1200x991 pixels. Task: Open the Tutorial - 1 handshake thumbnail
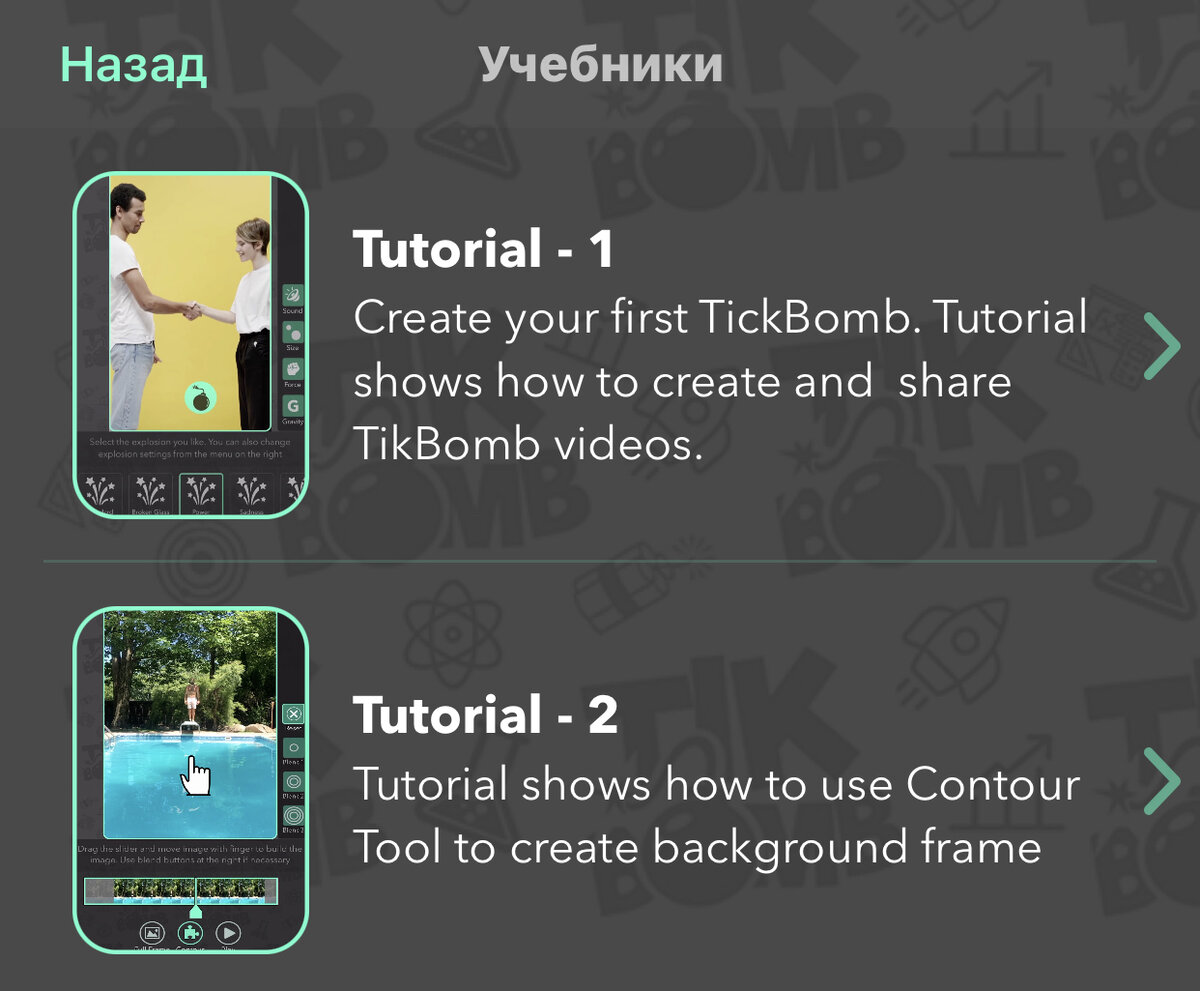191,345
